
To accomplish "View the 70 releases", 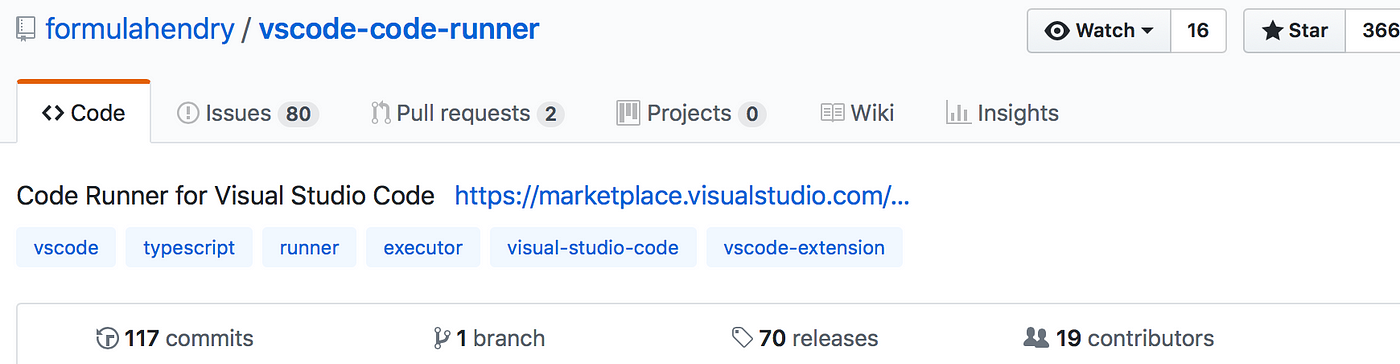I will (805, 338).
